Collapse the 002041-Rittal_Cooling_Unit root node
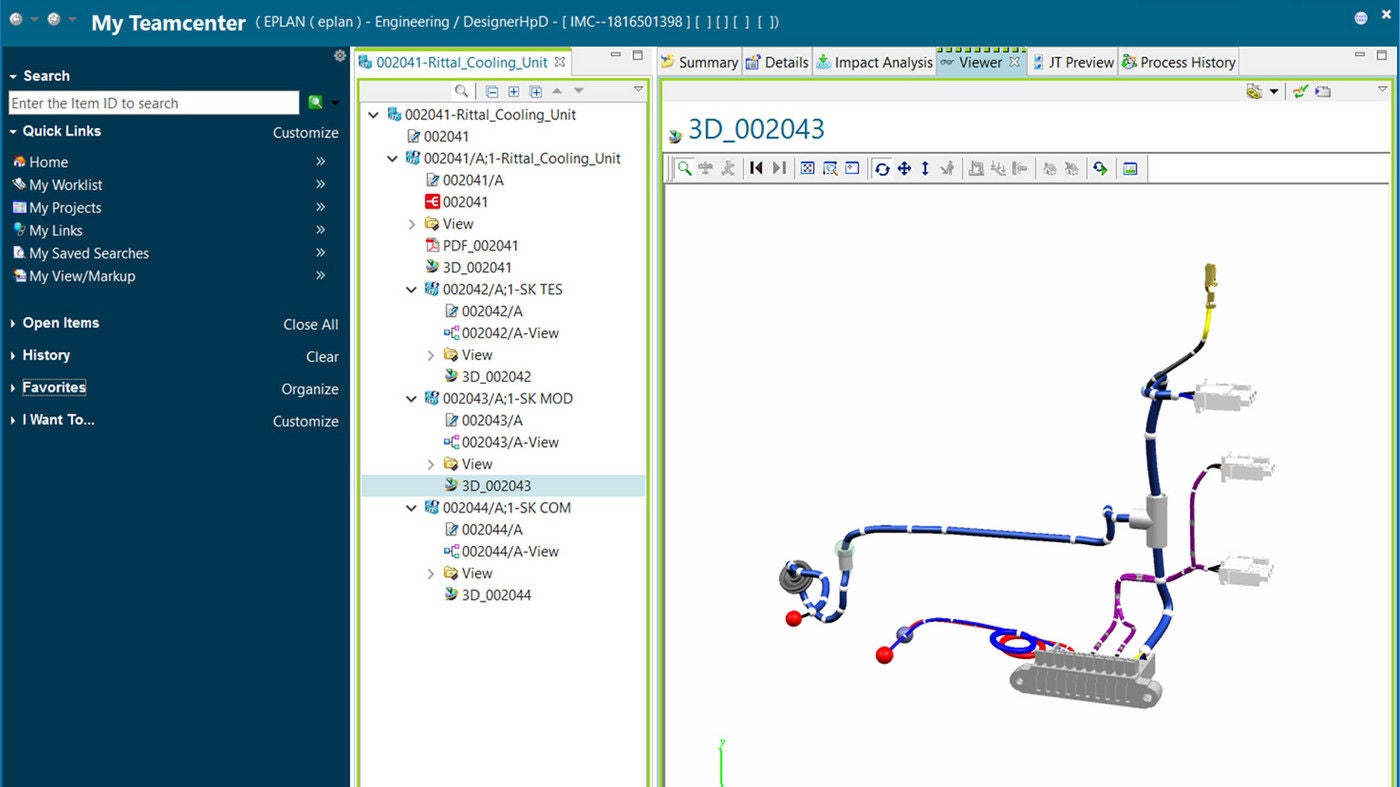This screenshot has height=787, width=1400. [x=374, y=115]
